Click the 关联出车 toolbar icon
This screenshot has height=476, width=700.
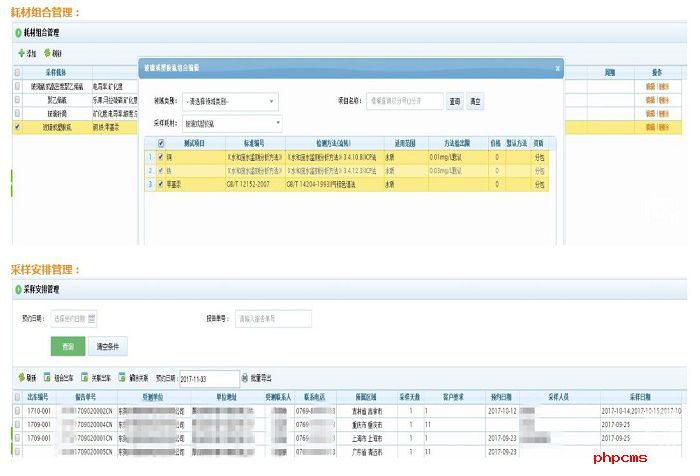[x=85, y=378]
